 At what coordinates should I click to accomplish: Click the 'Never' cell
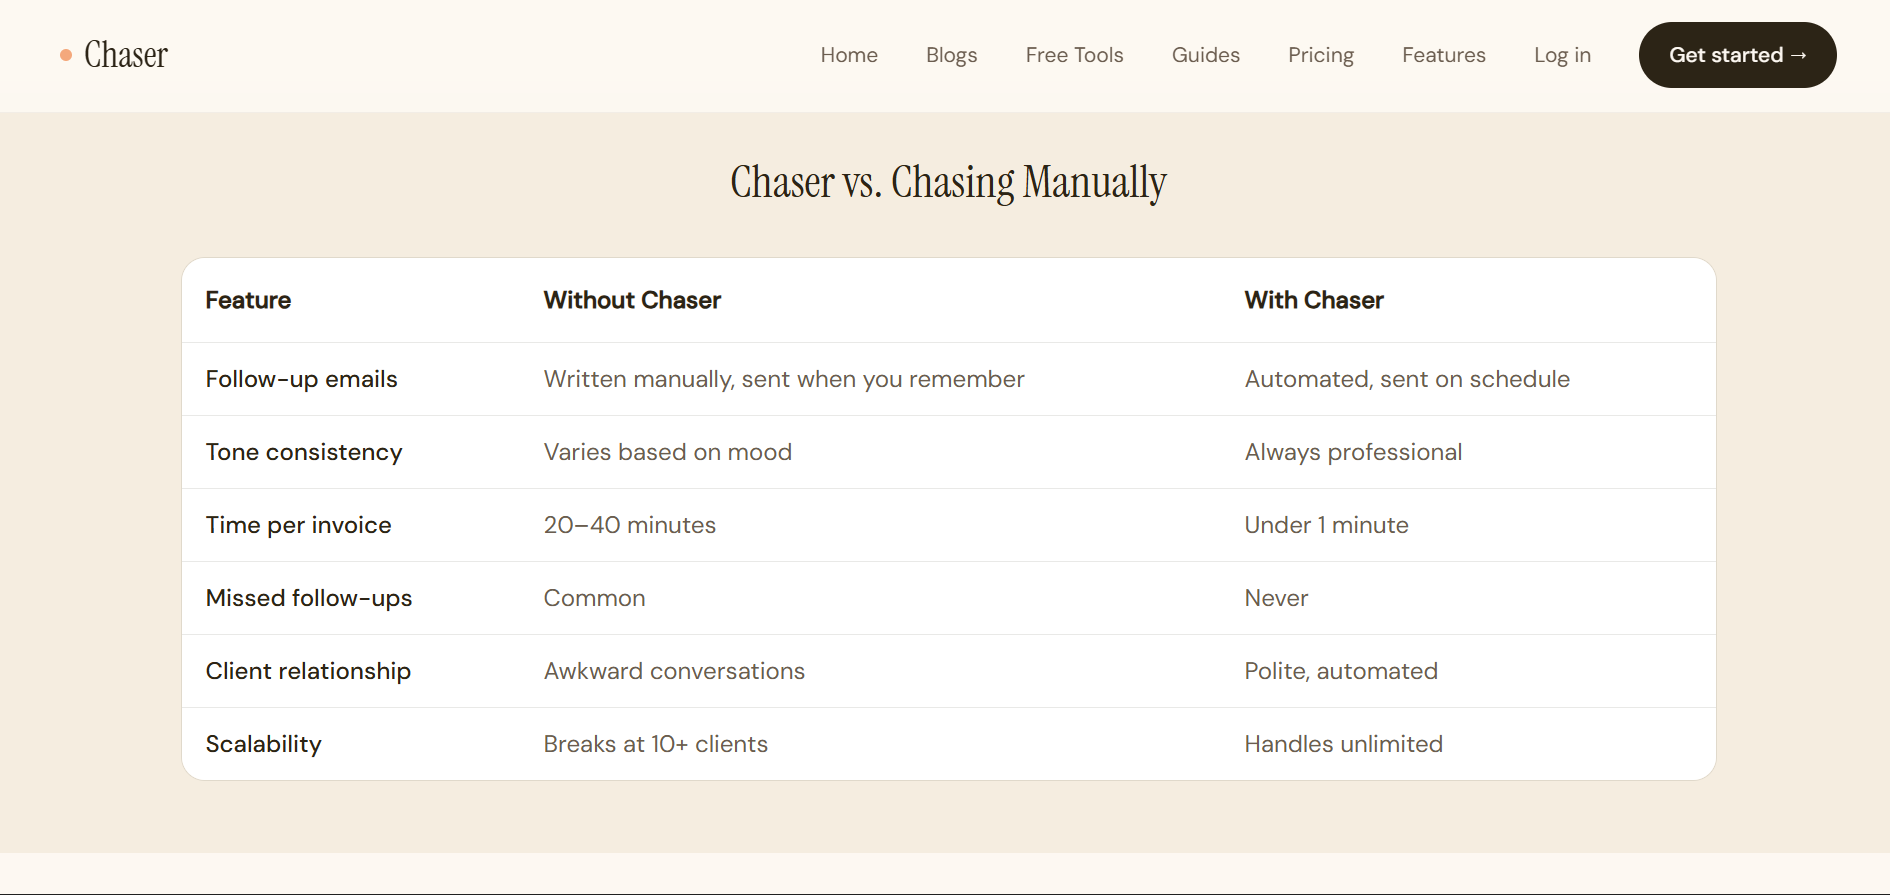(1275, 598)
